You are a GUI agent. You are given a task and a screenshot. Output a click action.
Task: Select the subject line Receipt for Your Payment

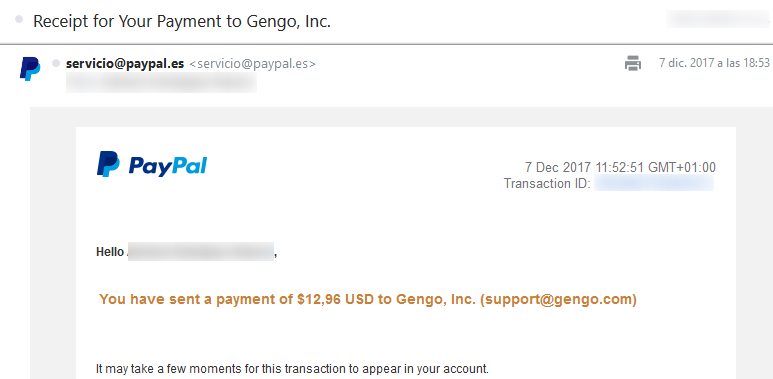point(182,22)
